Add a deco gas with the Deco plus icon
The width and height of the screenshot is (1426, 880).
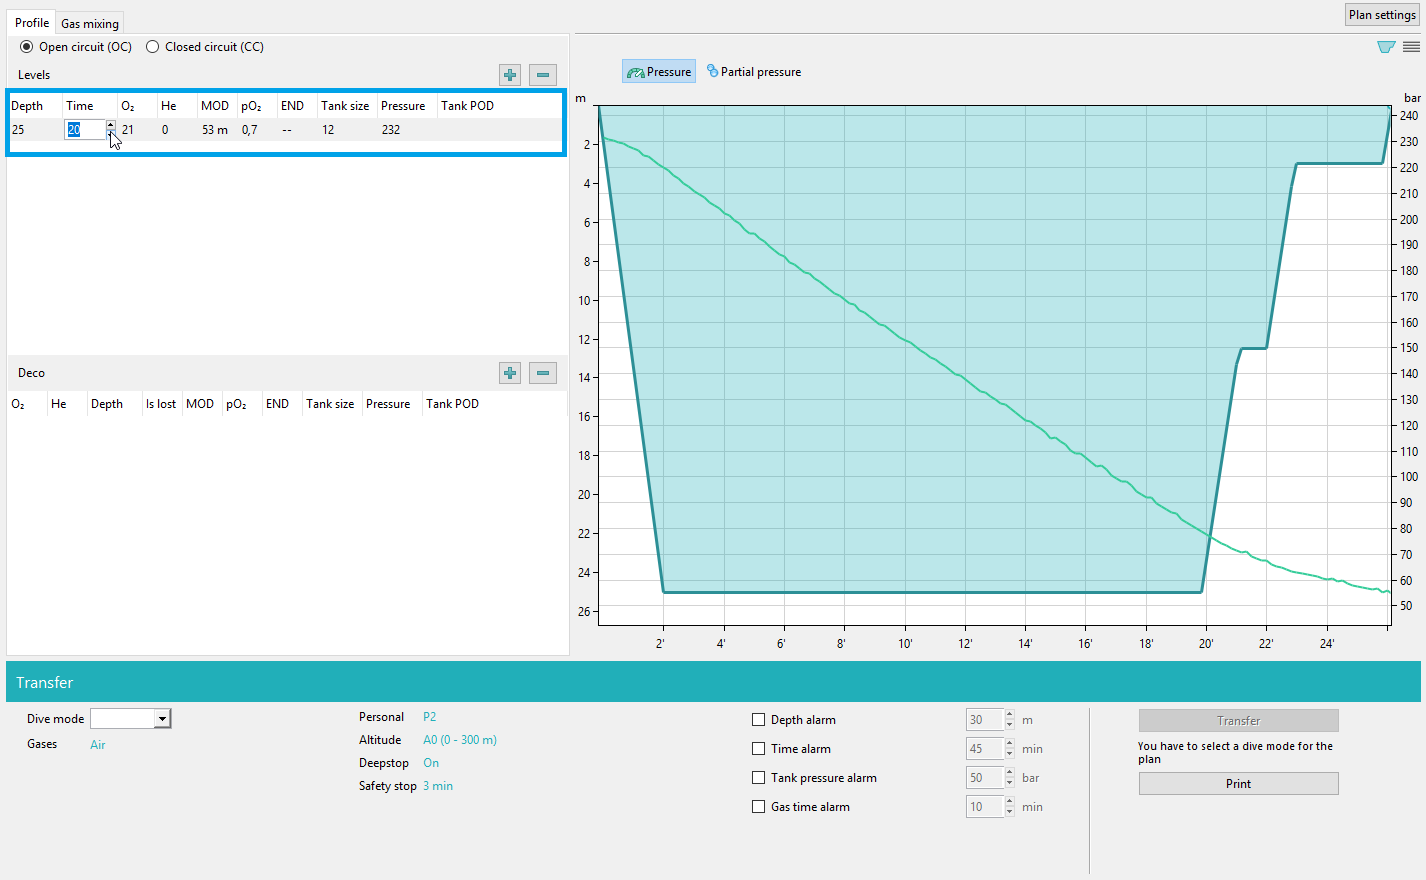click(x=510, y=373)
